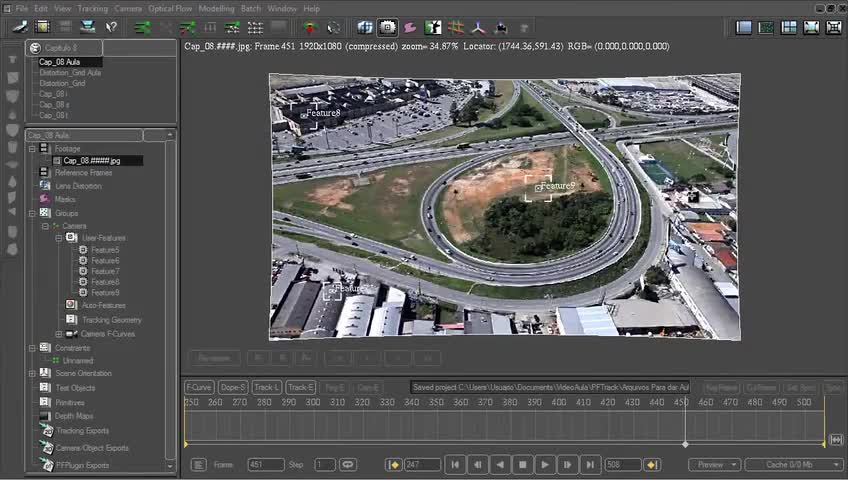This screenshot has width=848, height=480.
Task: Toggle the Dope-S sheet button
Action: [x=233, y=387]
